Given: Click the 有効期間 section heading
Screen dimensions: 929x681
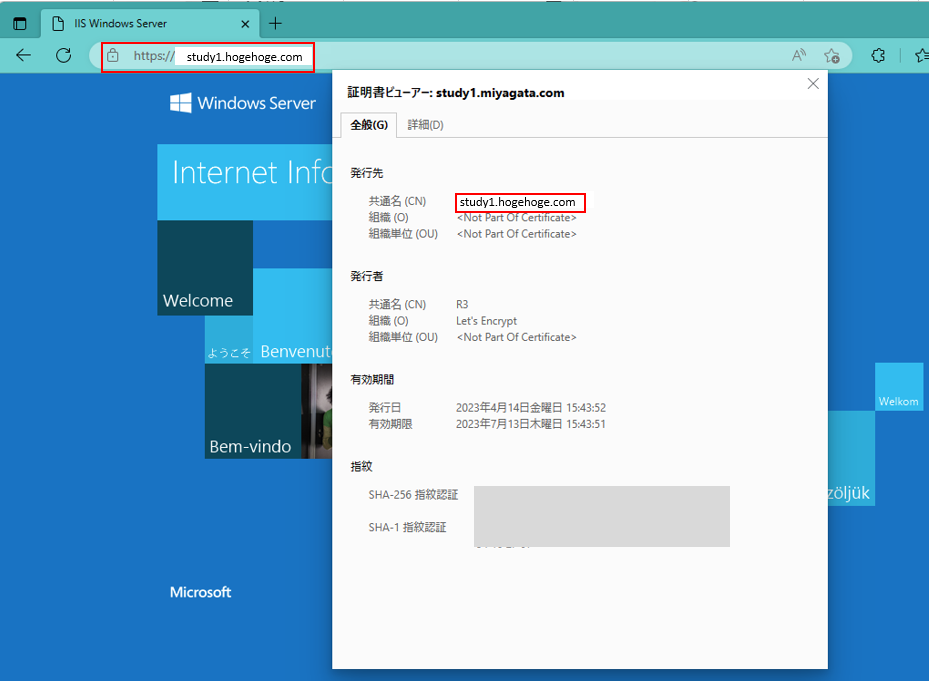Looking at the screenshot, I should pyautogui.click(x=372, y=379).
